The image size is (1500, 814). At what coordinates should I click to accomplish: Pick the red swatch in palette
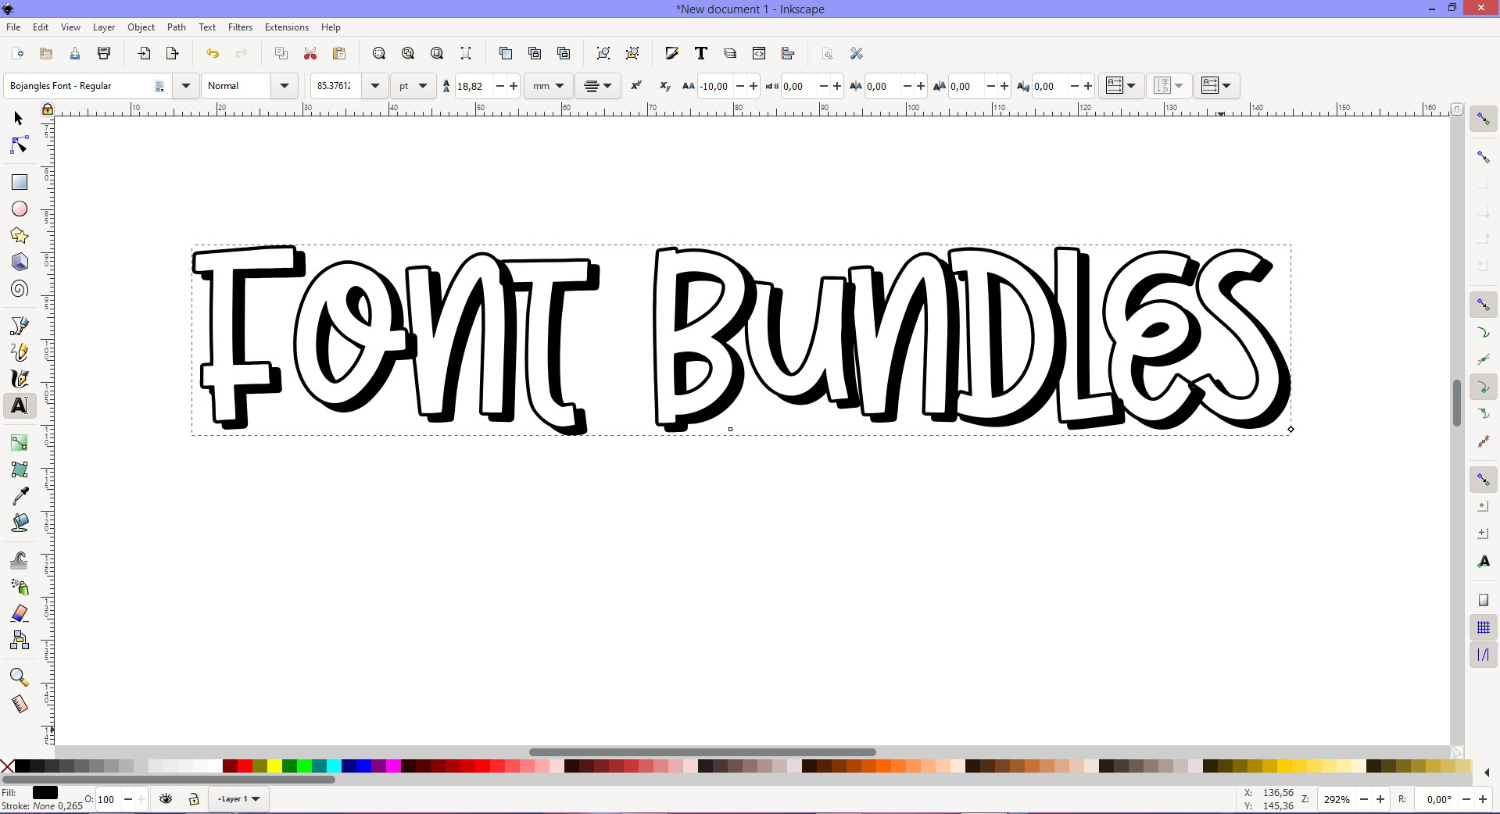tap(245, 766)
